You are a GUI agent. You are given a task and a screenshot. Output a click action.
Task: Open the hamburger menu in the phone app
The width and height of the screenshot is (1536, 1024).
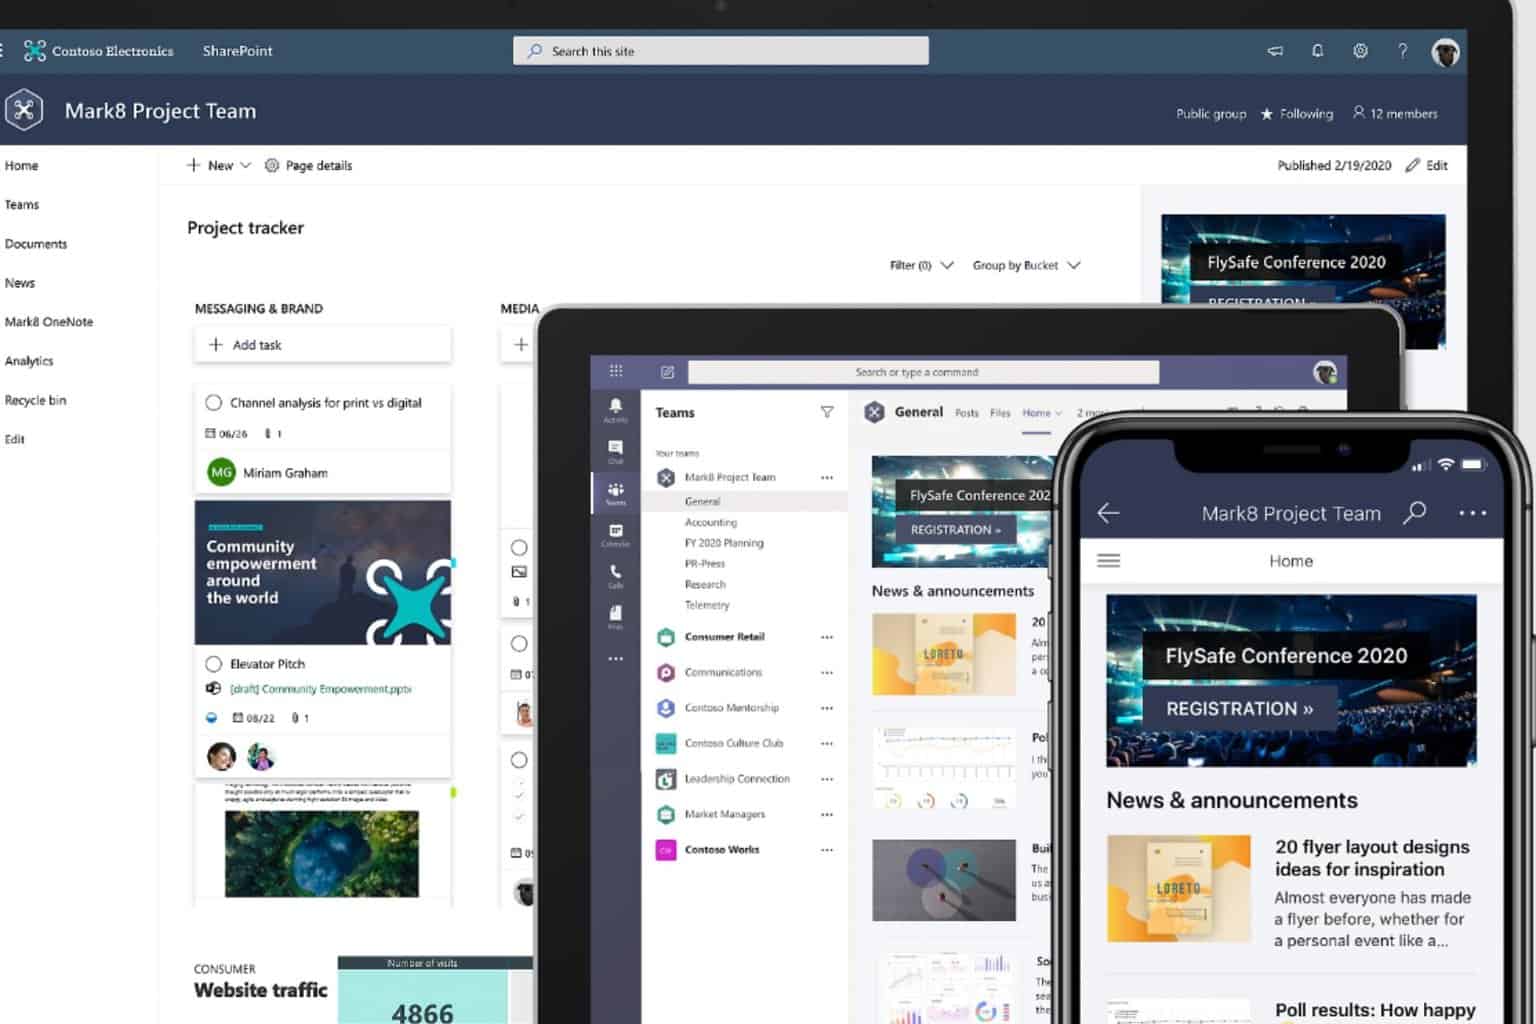coord(1108,561)
